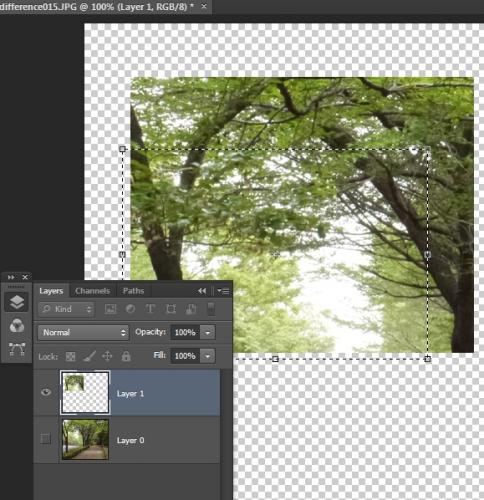Open the Channels icon in collapsed dock
Screen dimensions: 484x500
[17, 326]
